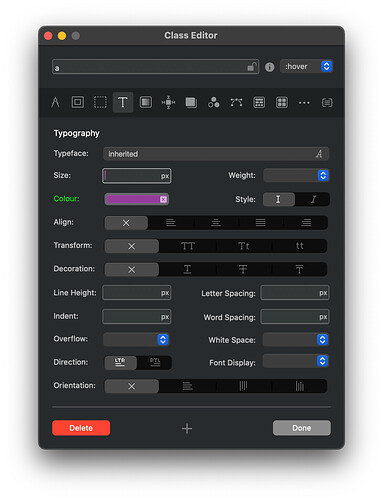Click the Done button
Image resolution: width=382 pixels, height=500 pixels.
click(302, 428)
